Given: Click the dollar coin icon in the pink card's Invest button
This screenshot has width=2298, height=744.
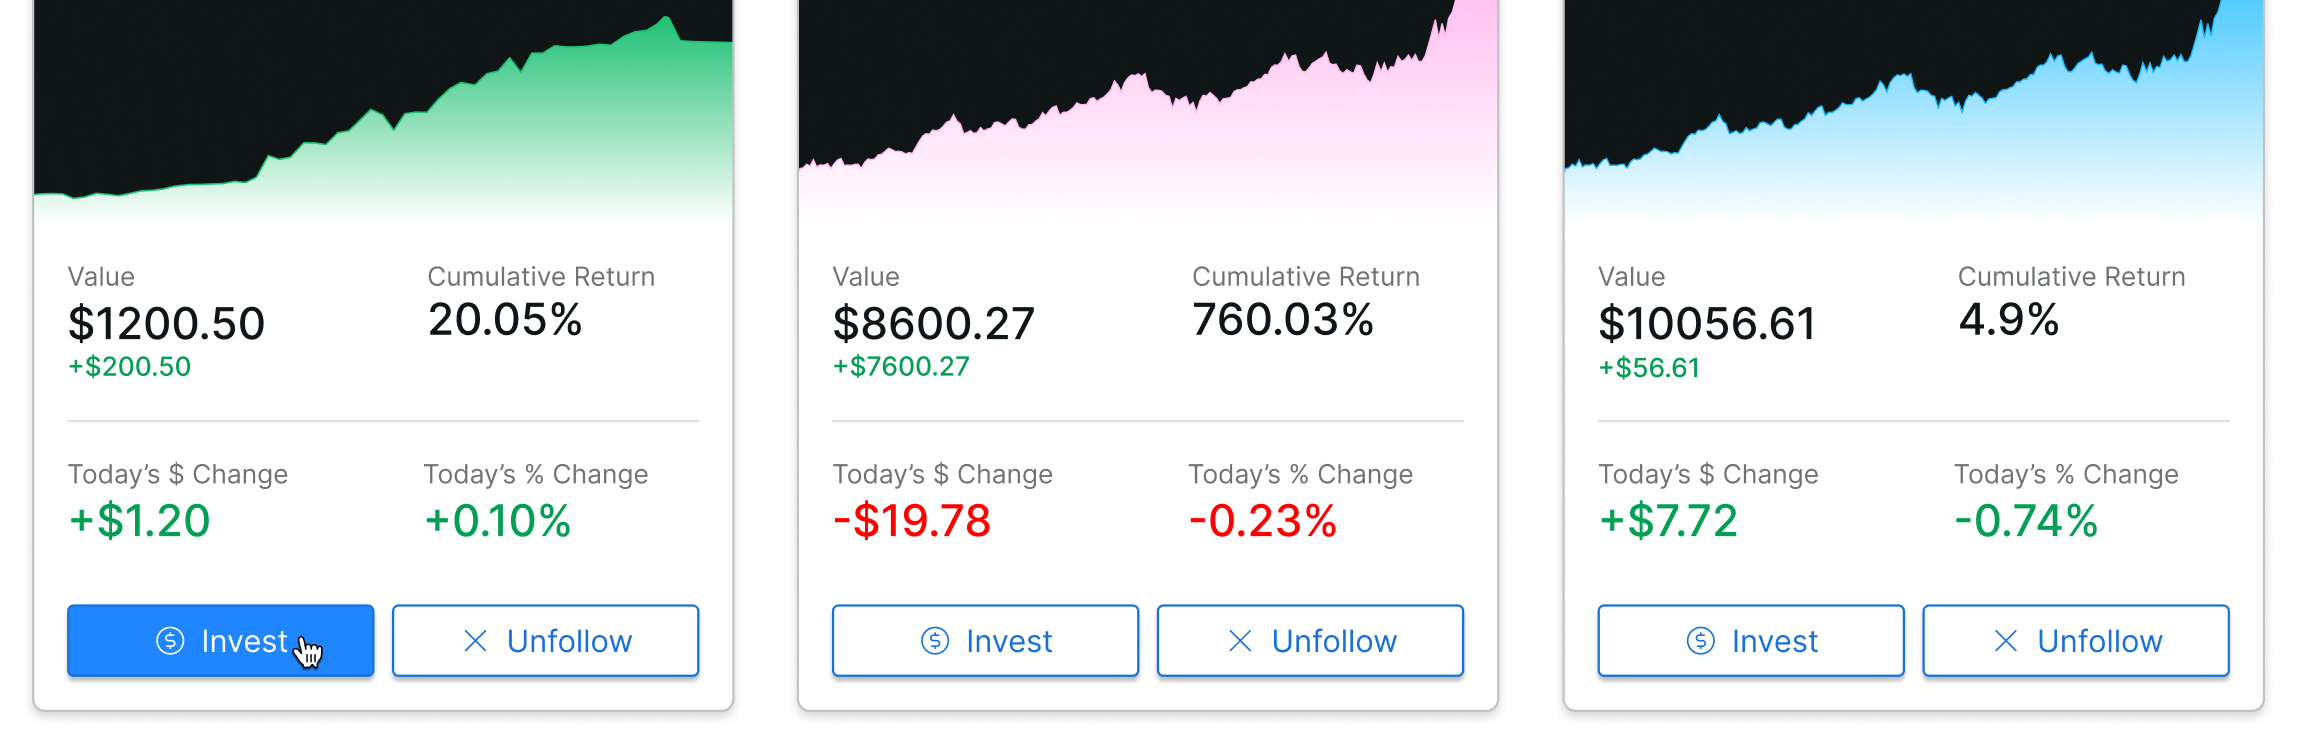Looking at the screenshot, I should tap(935, 641).
